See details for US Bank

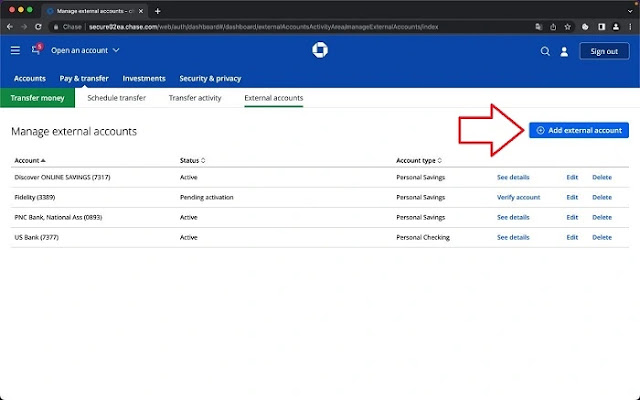[x=513, y=237]
